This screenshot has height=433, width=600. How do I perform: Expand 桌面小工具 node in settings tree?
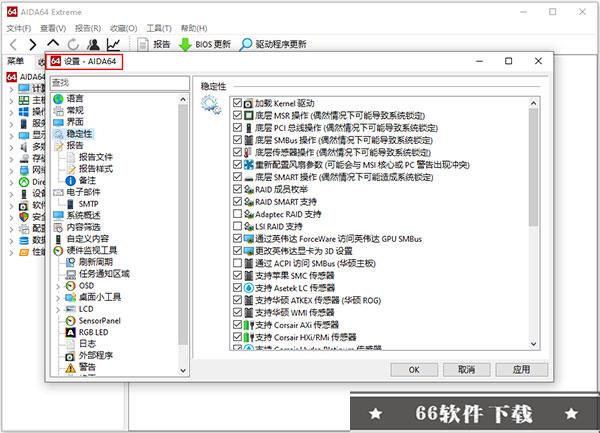58,298
